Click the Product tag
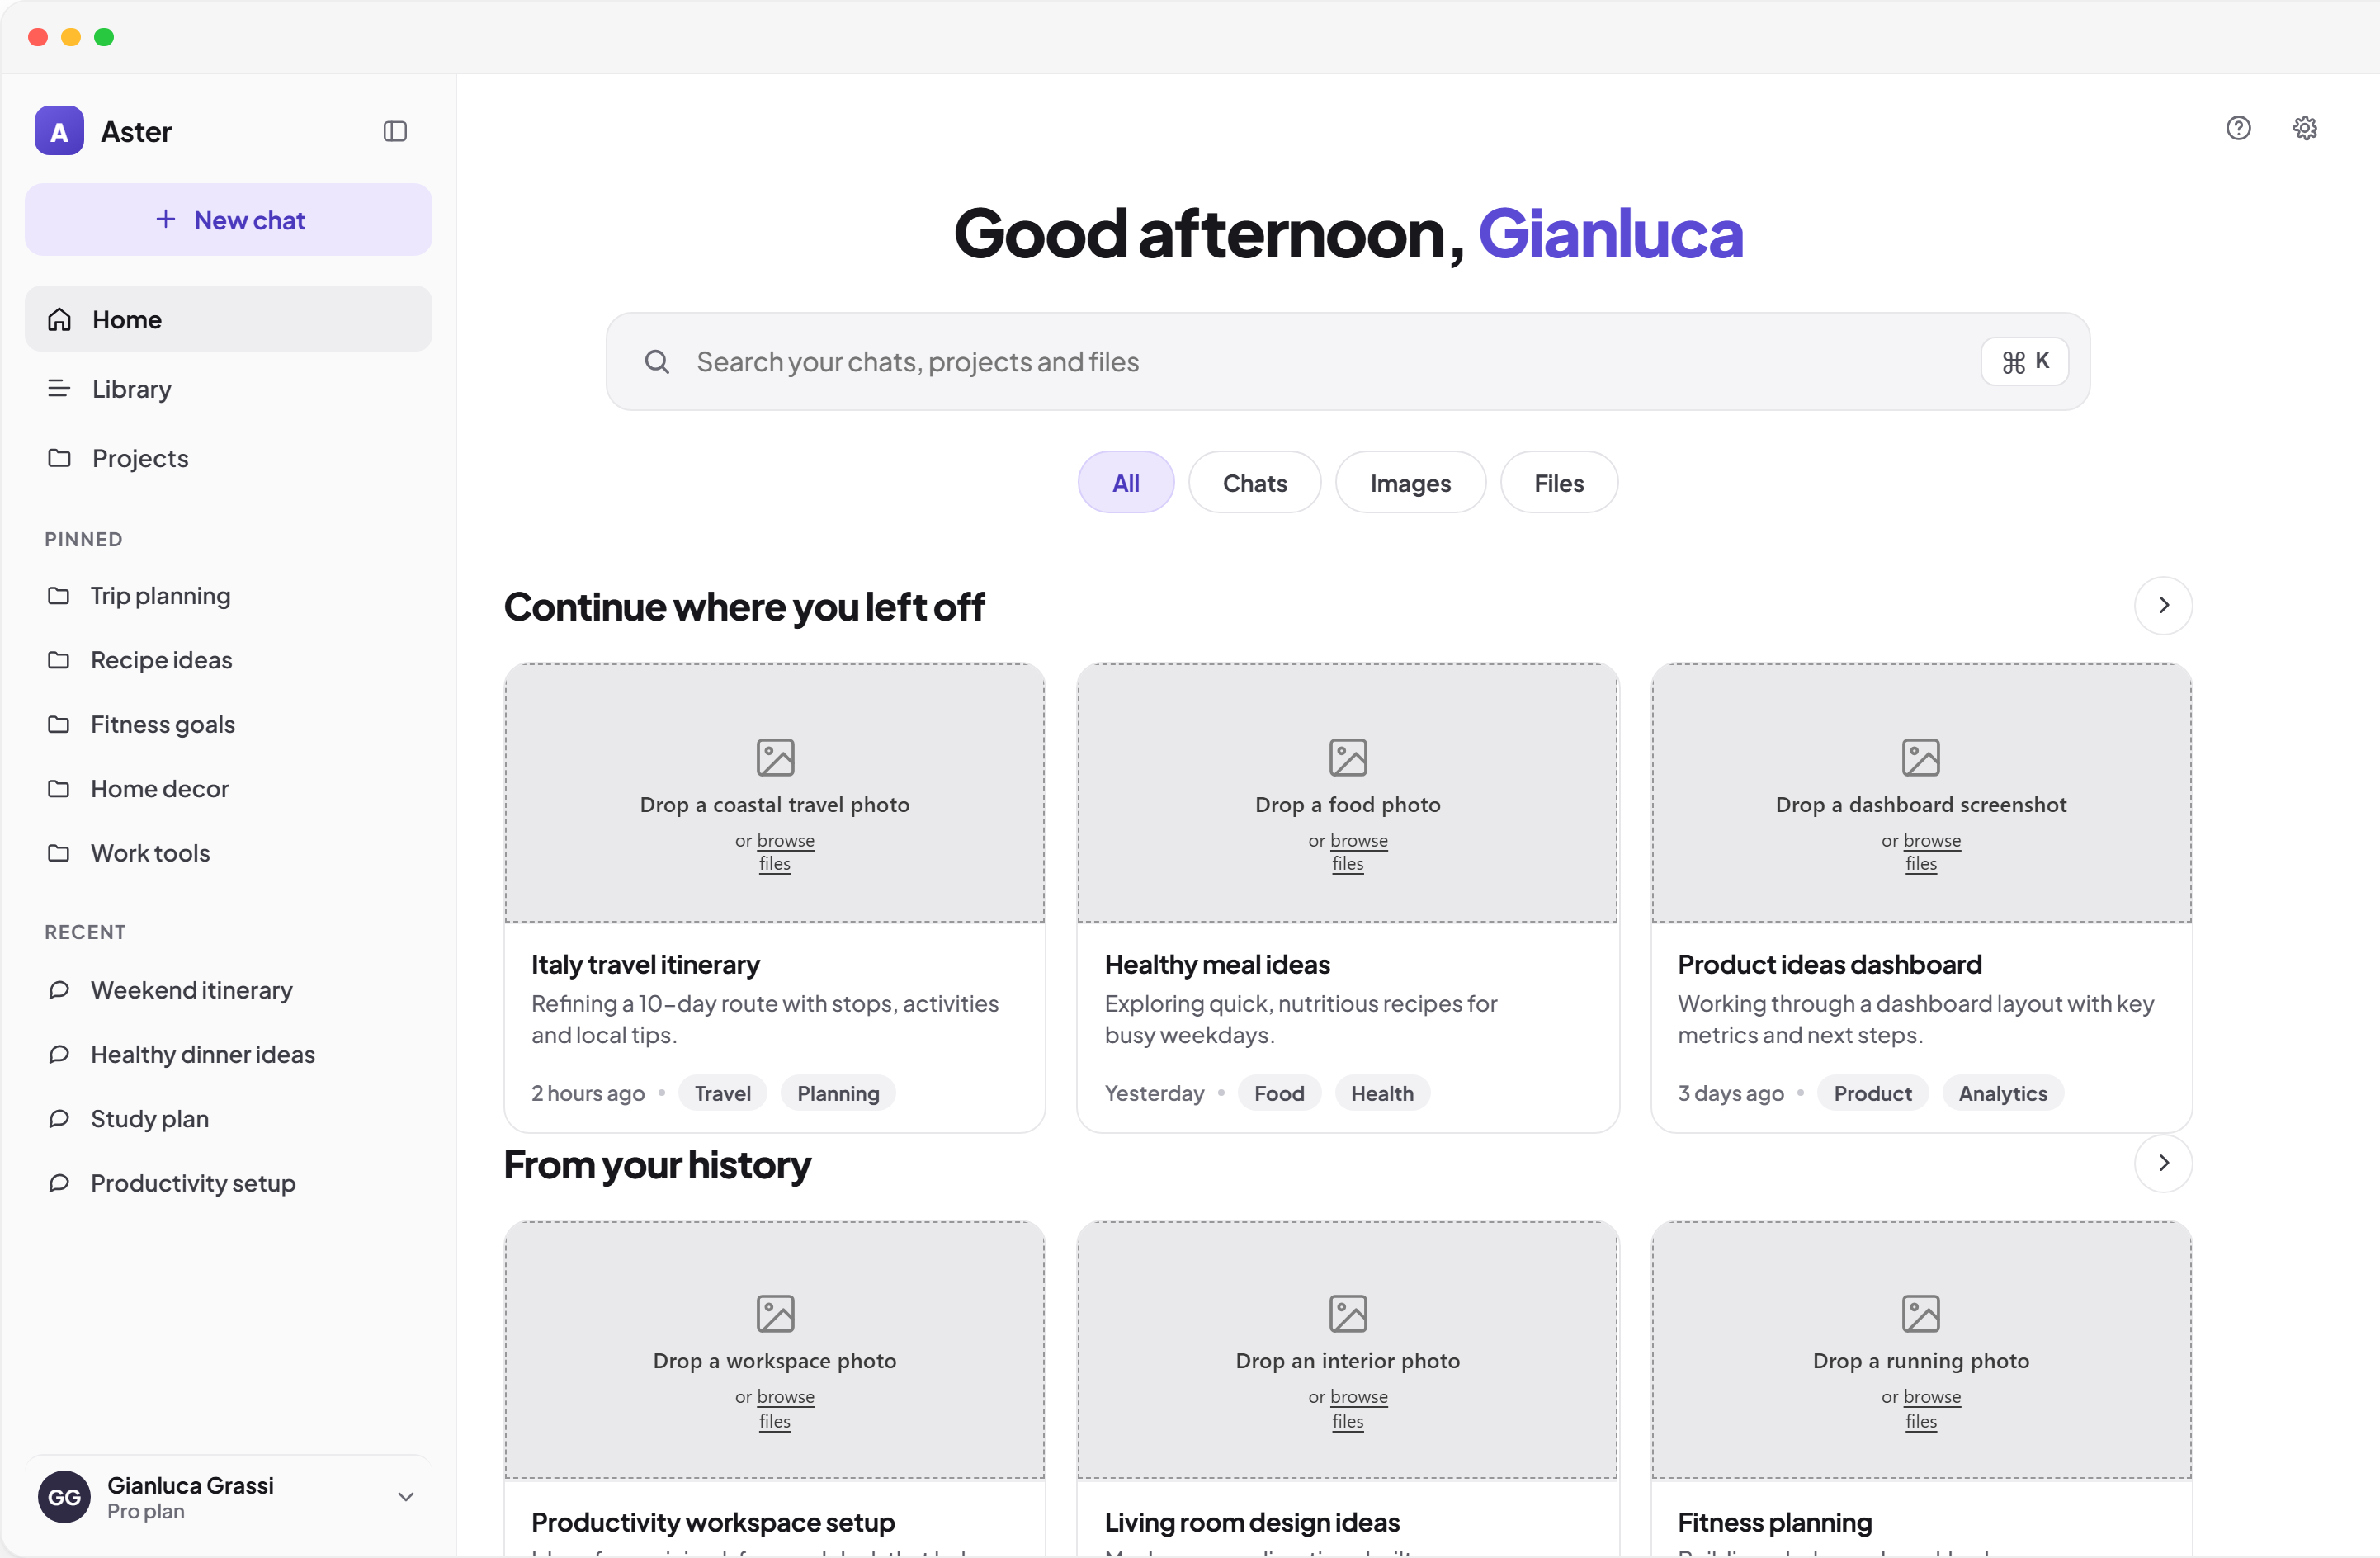Viewport: 2380px width, 1558px height. 1872,1093
